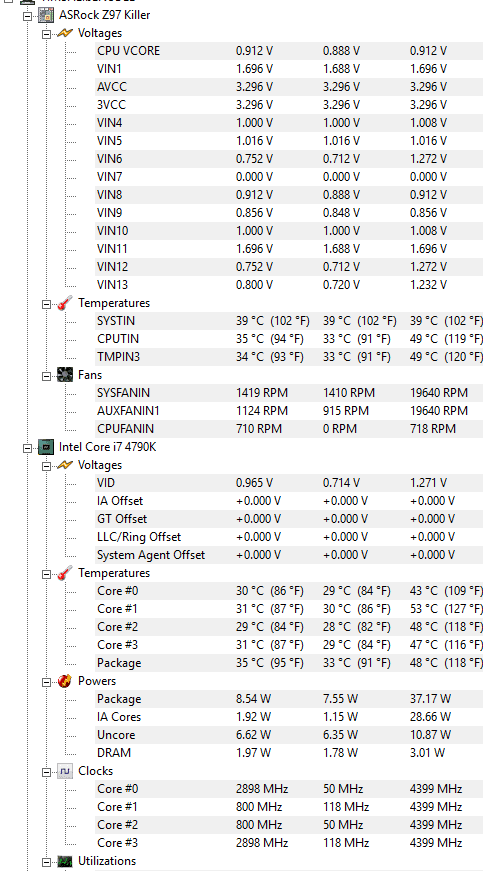Click the Fans icon
Screen dimensions: 483x871
pyautogui.click(x=65, y=375)
